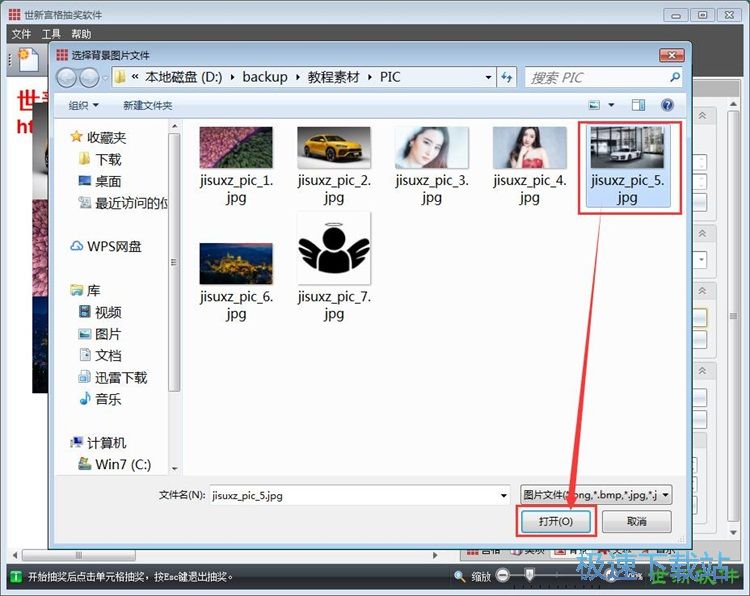Click the blue help question mark icon

[x=667, y=105]
